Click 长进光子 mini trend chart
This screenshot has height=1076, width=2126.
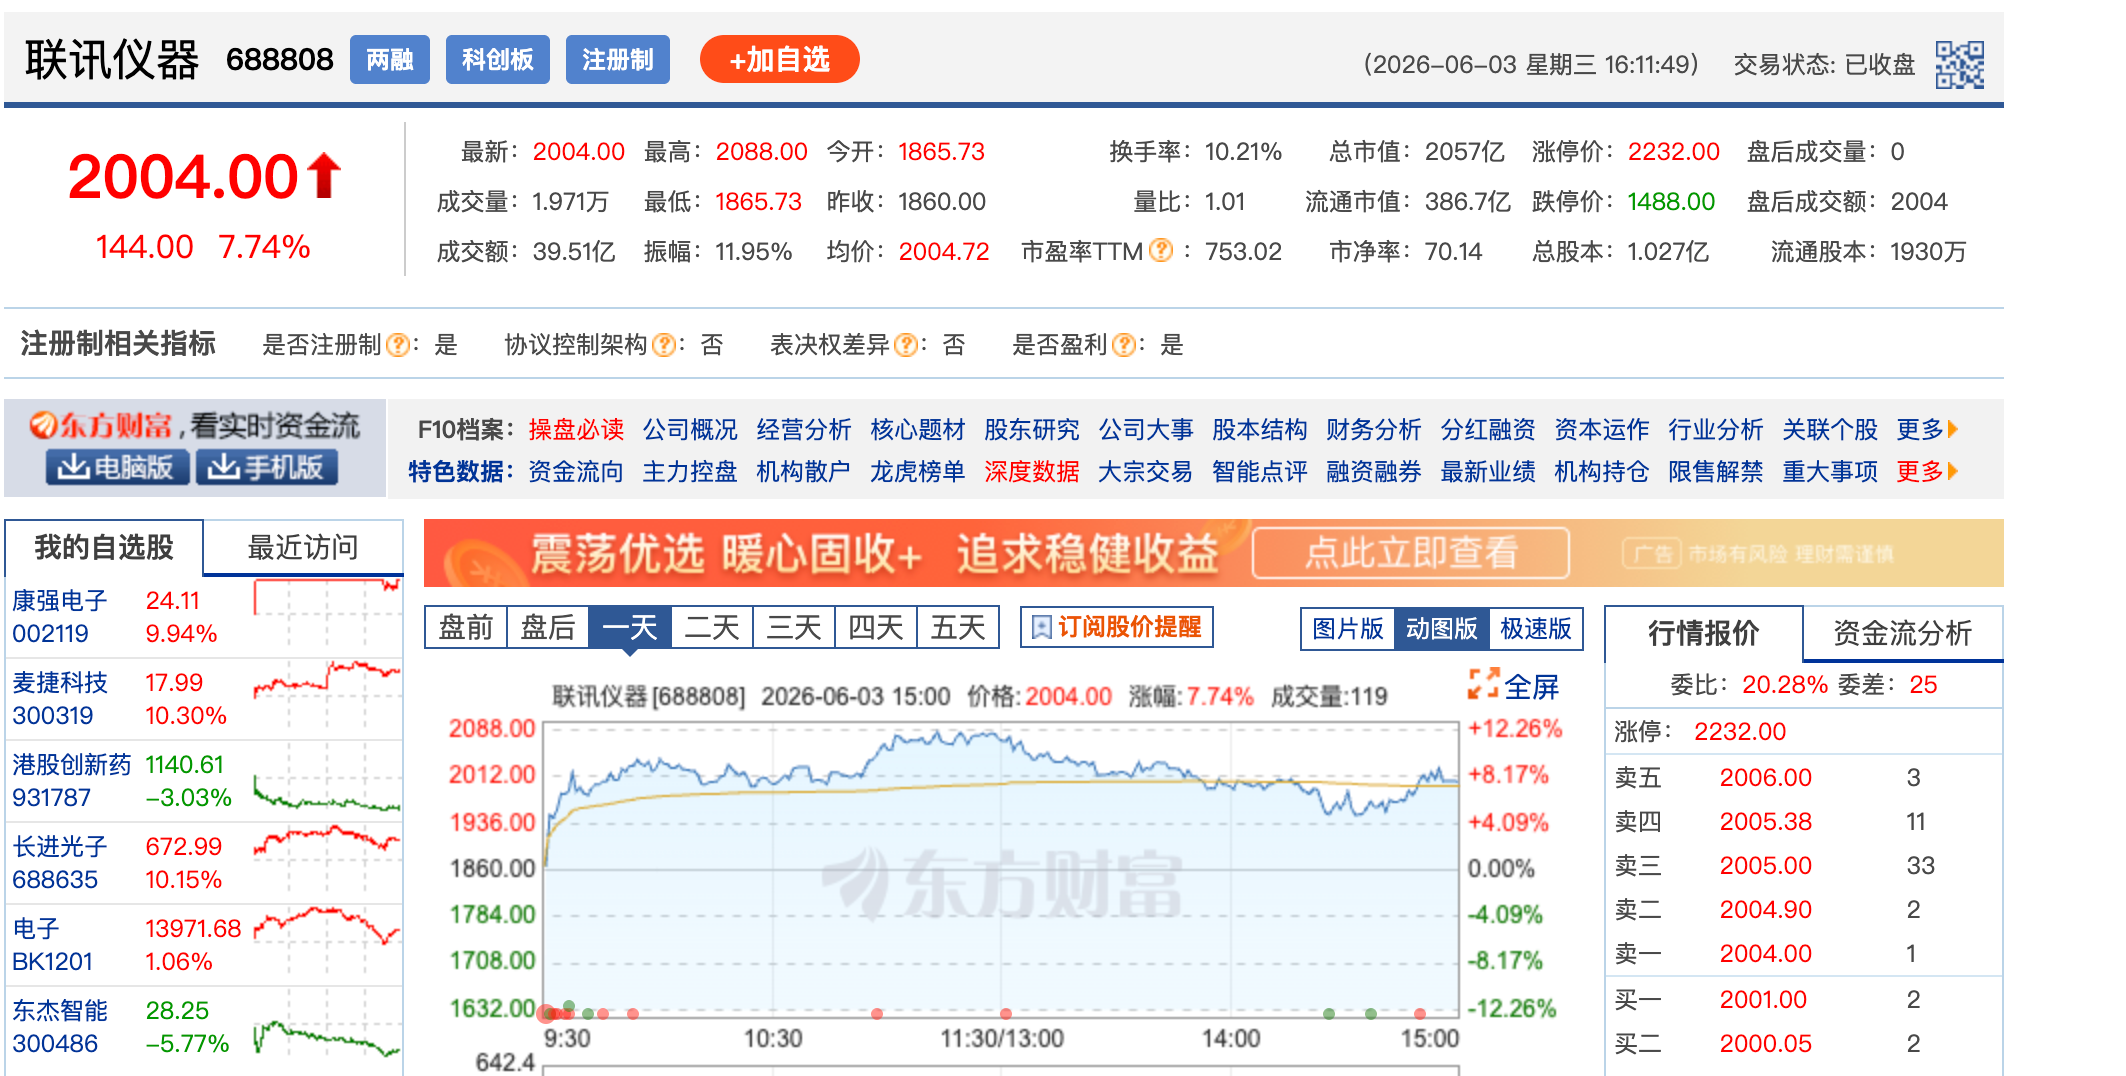(x=327, y=862)
